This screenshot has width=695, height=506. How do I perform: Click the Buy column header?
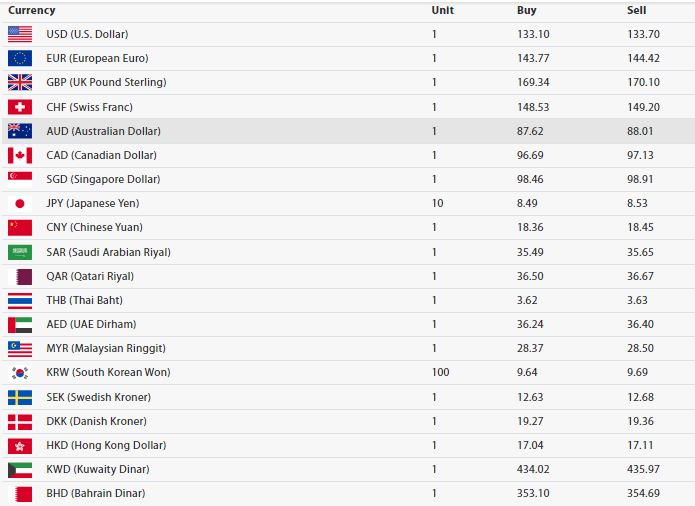[526, 10]
